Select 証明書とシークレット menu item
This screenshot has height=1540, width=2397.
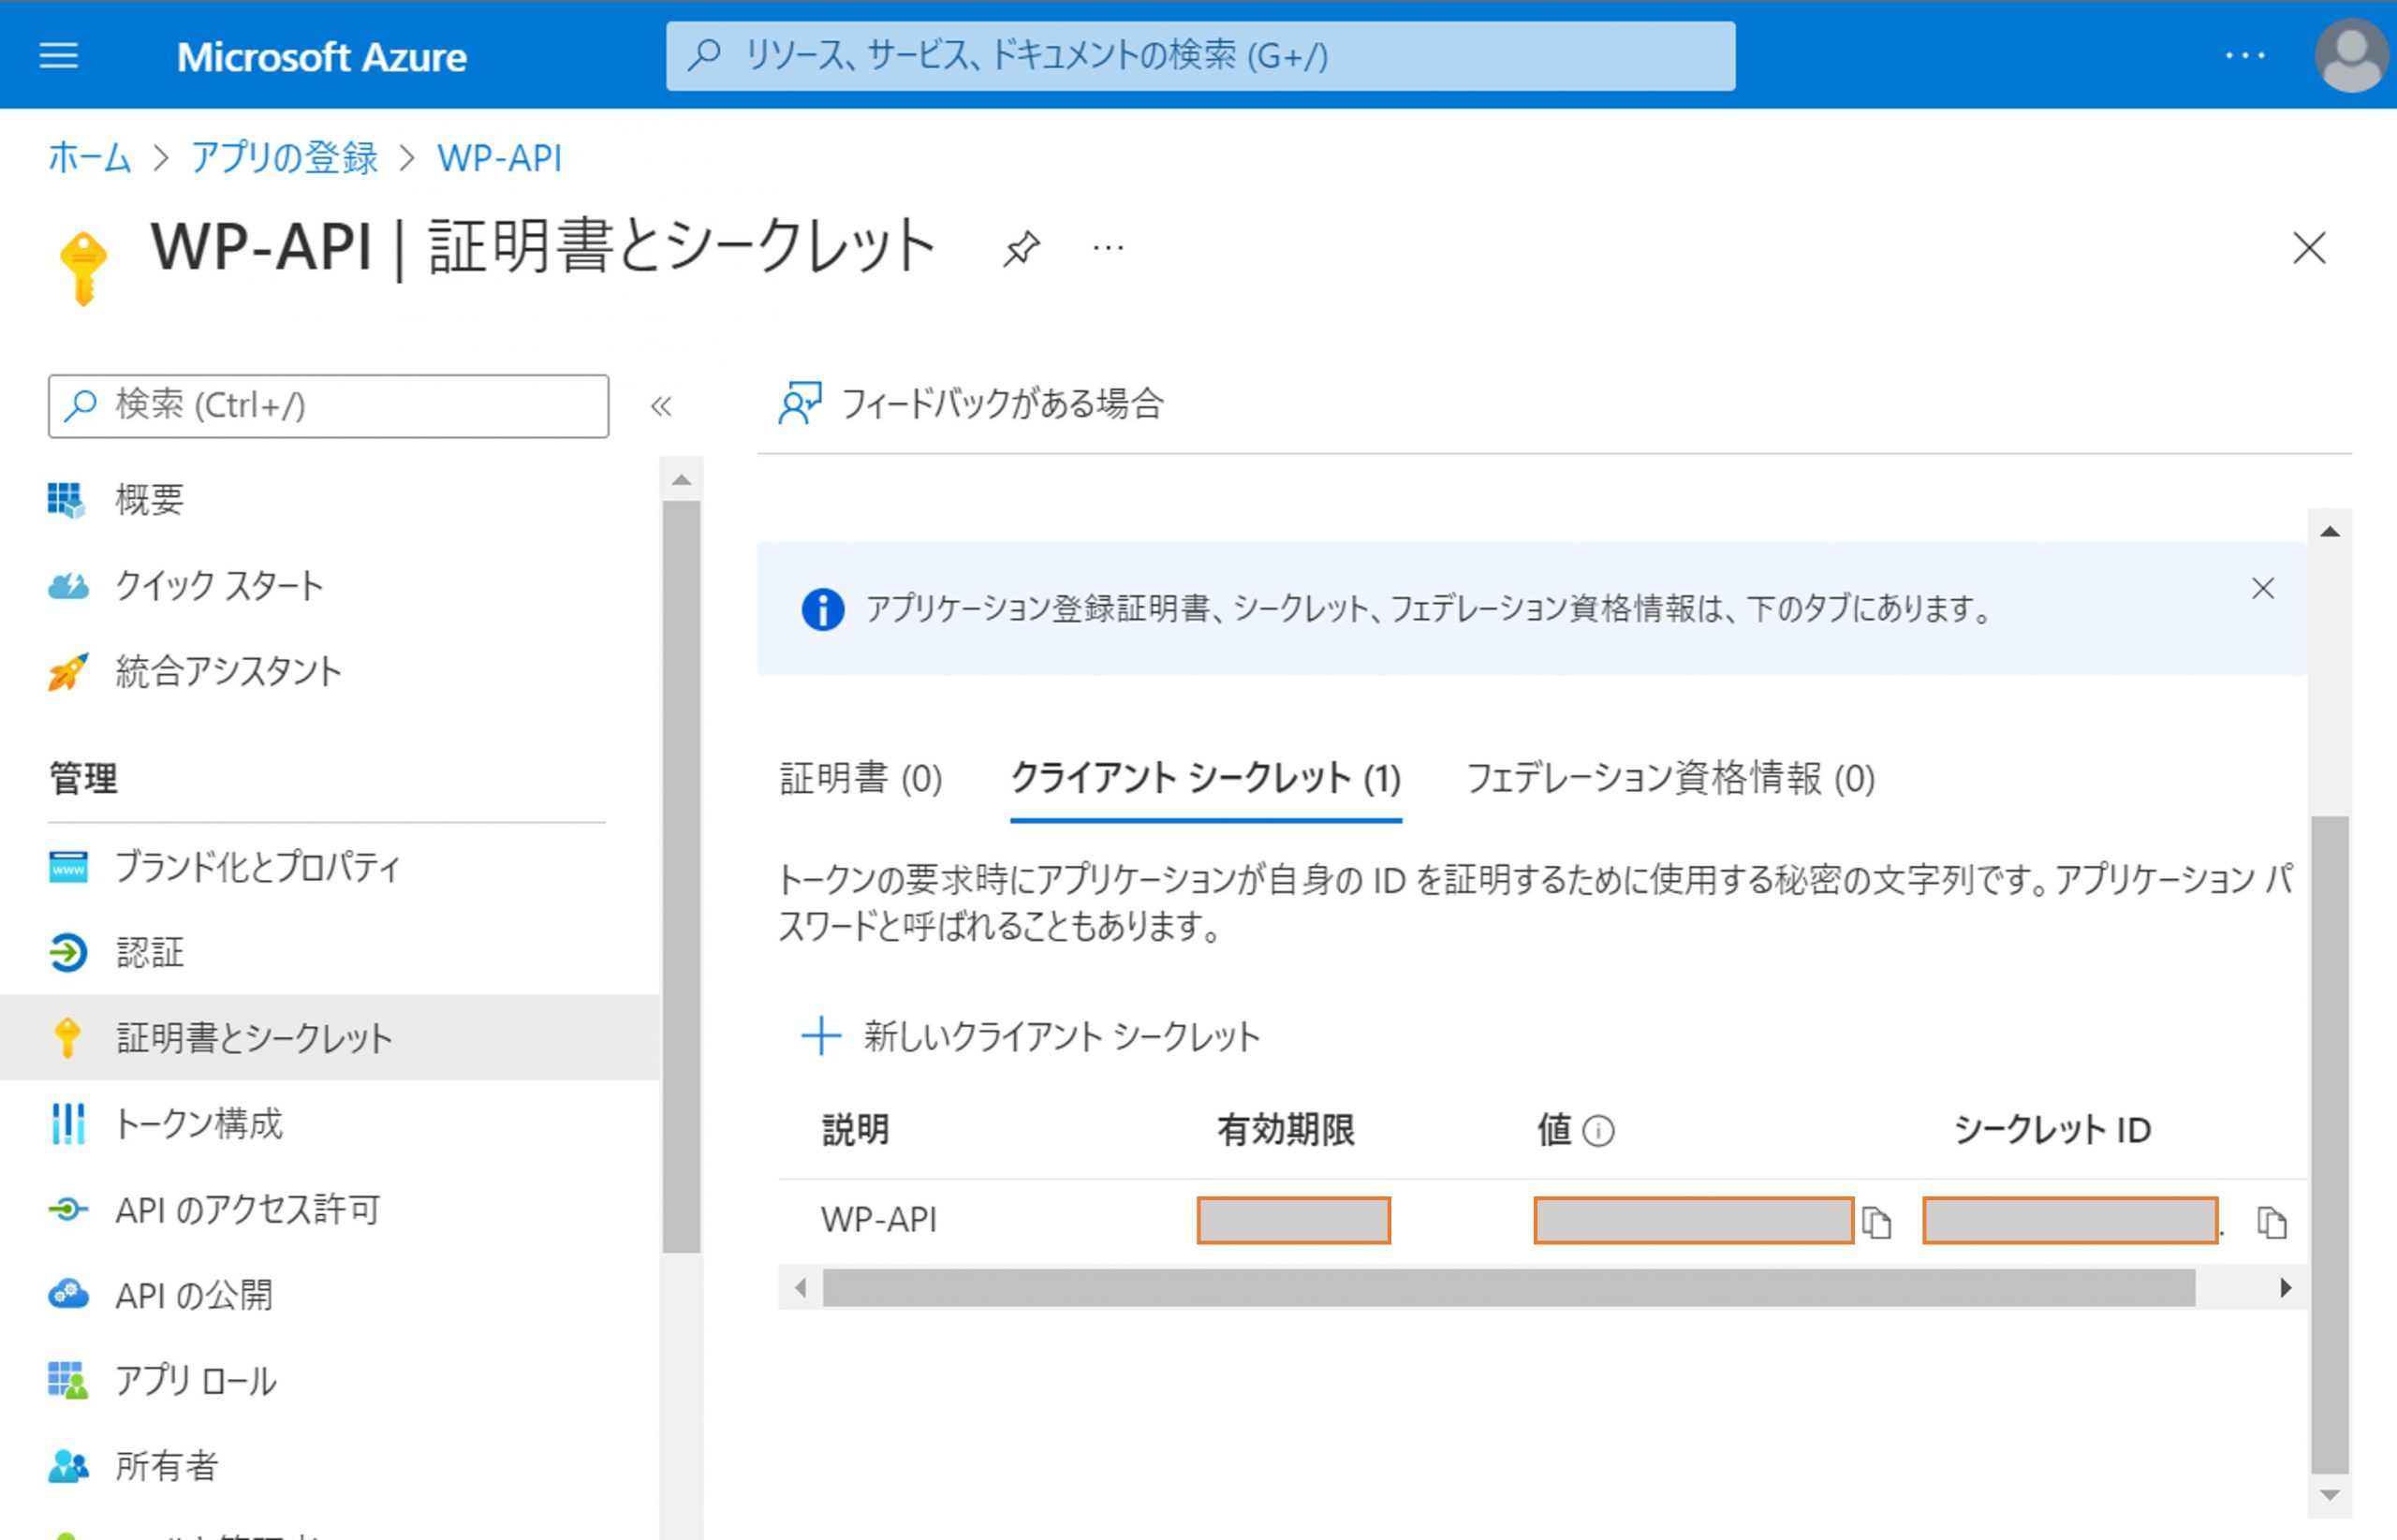(329, 1038)
